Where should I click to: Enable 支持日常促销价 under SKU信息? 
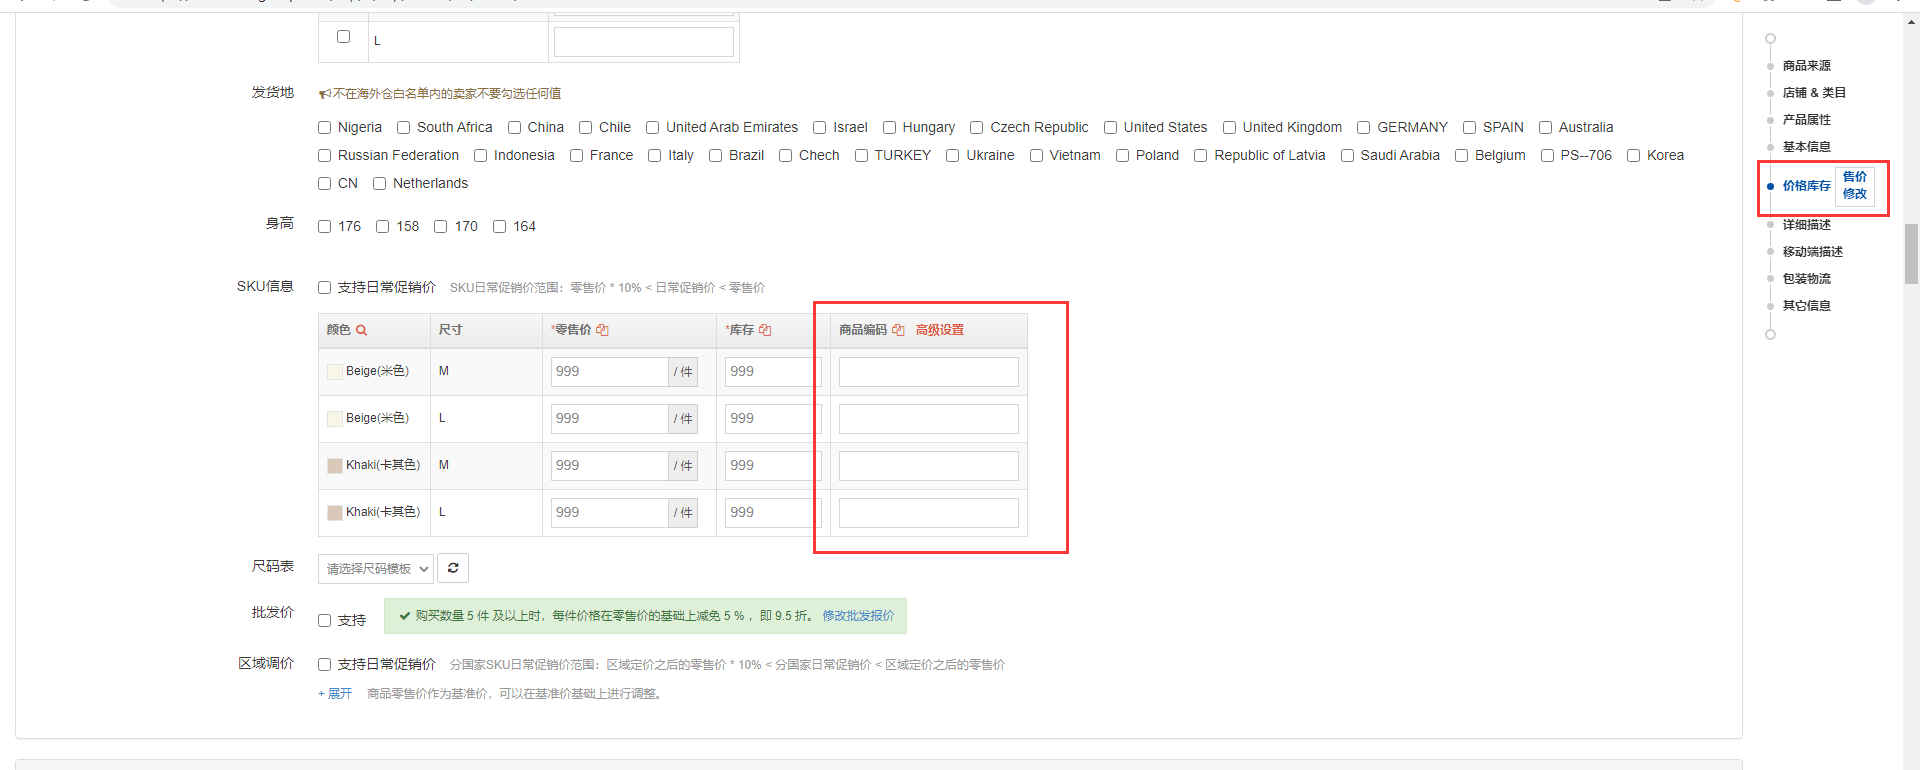pos(325,288)
